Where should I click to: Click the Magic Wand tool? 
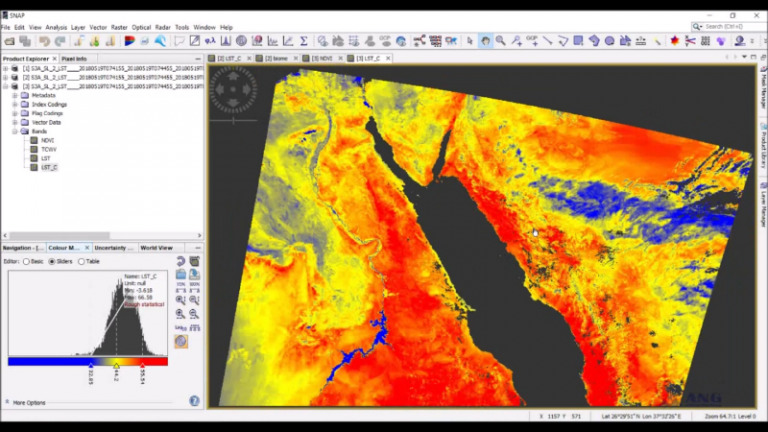pos(657,41)
